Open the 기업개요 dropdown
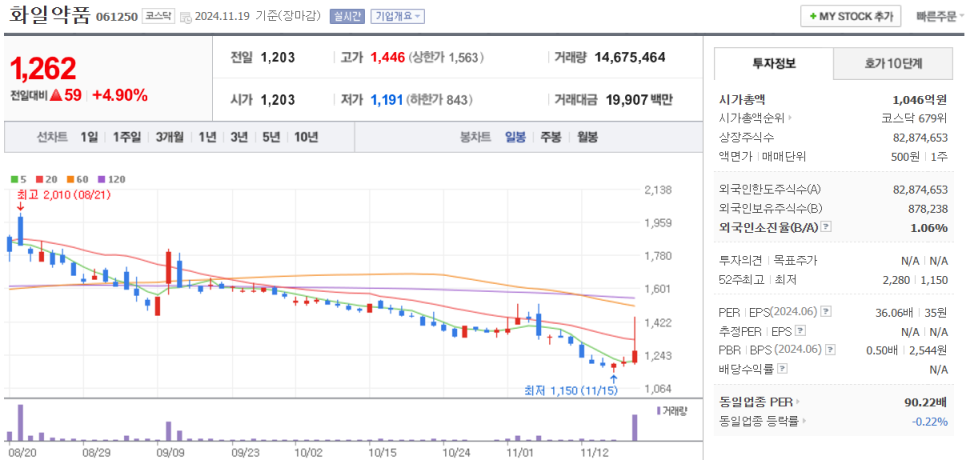Screen dimensions: 966x460 tap(397, 17)
